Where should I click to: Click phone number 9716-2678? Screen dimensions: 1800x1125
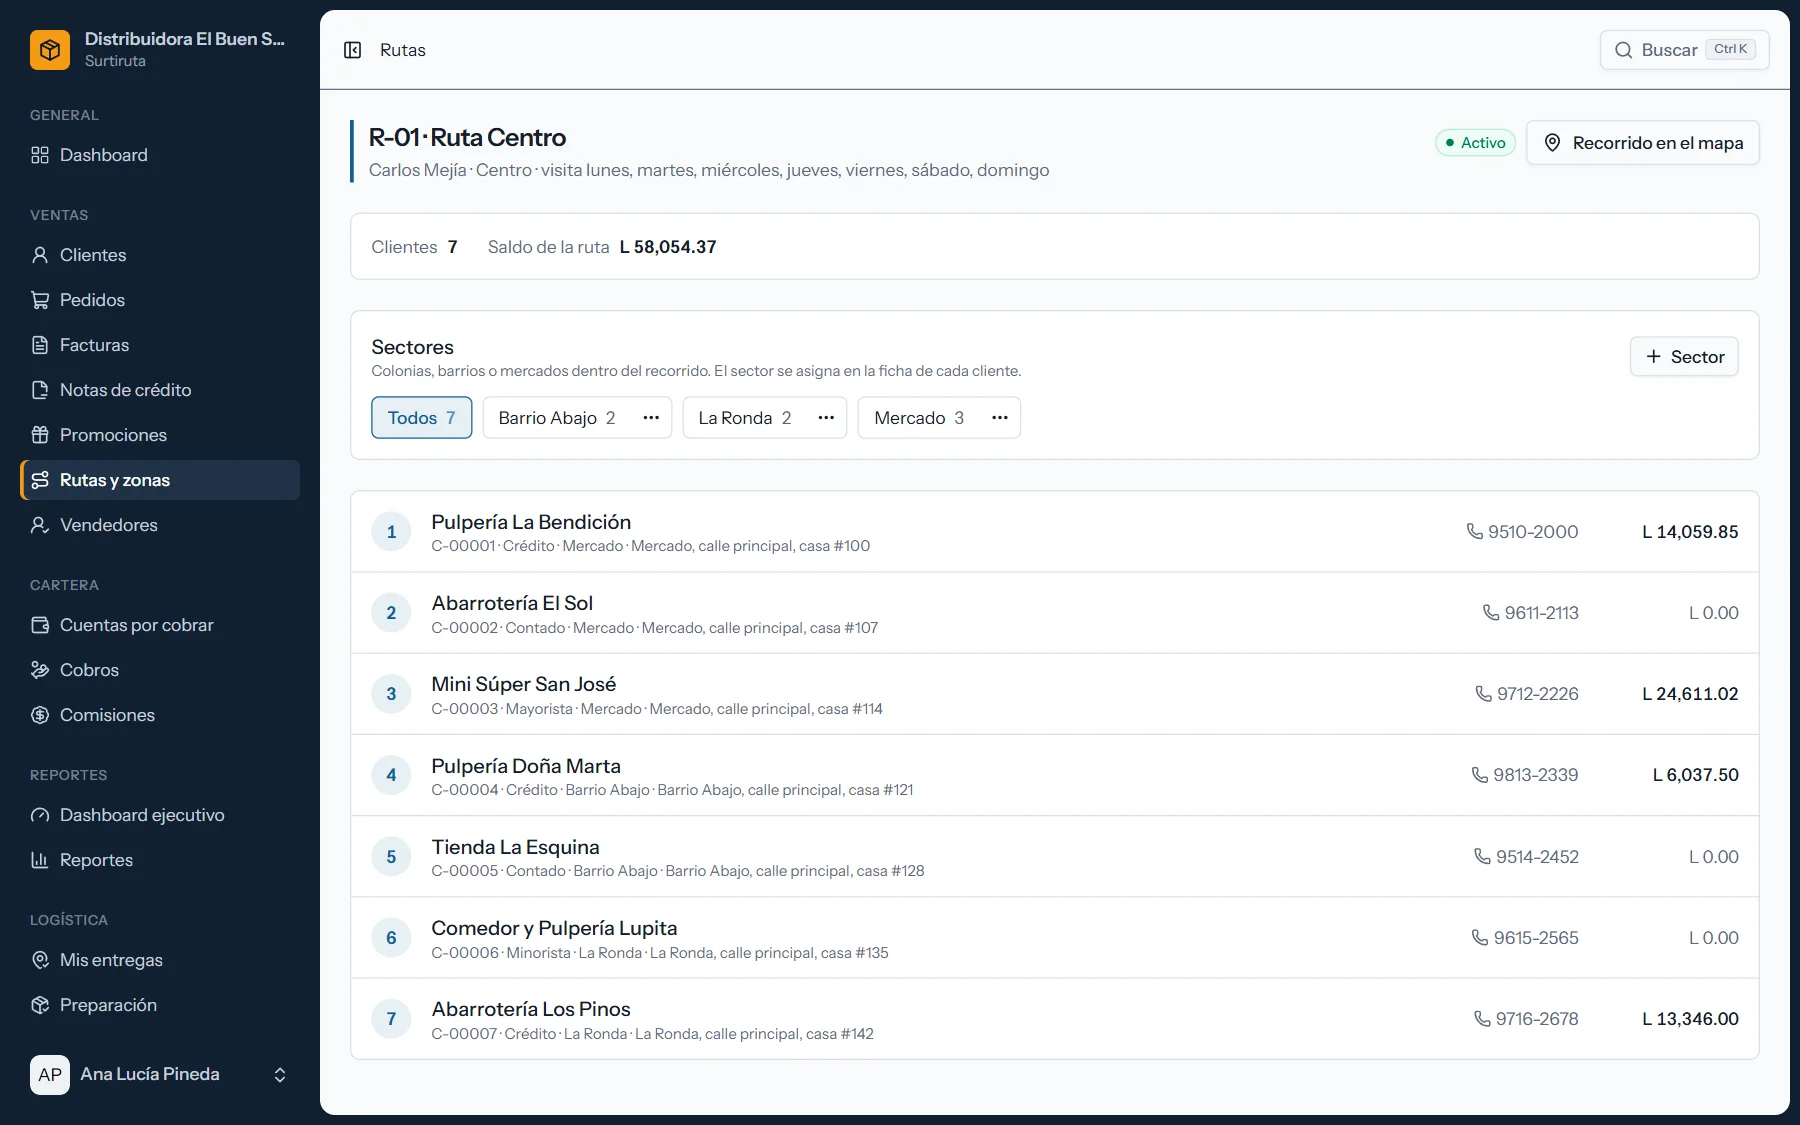(1527, 1019)
